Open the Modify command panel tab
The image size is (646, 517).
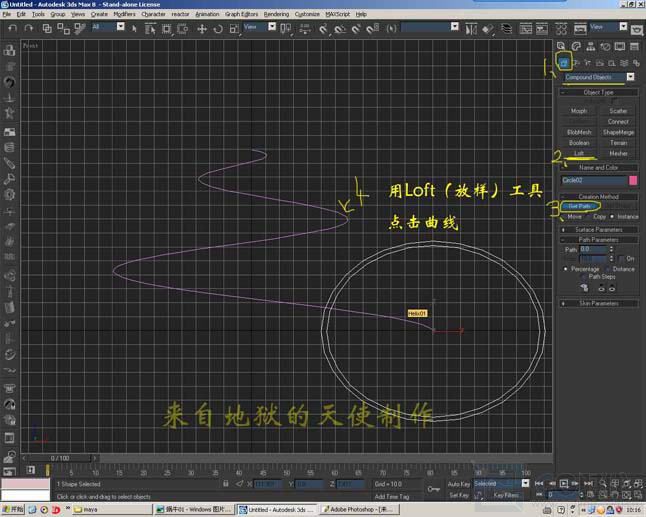(576, 46)
